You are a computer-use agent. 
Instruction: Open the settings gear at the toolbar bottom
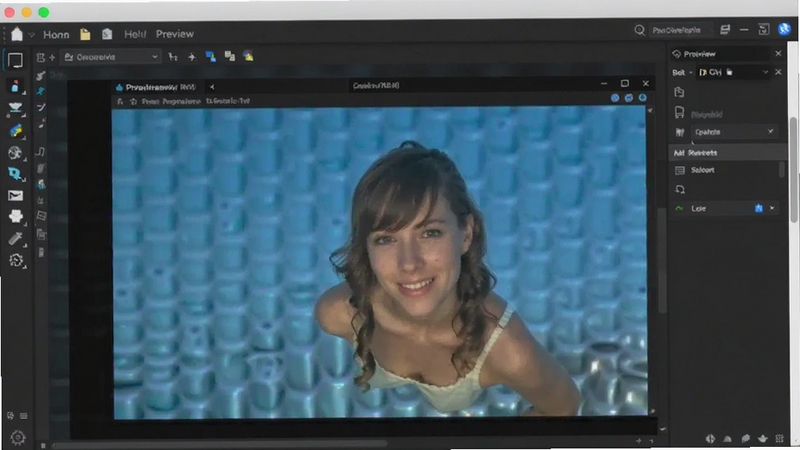(18, 437)
